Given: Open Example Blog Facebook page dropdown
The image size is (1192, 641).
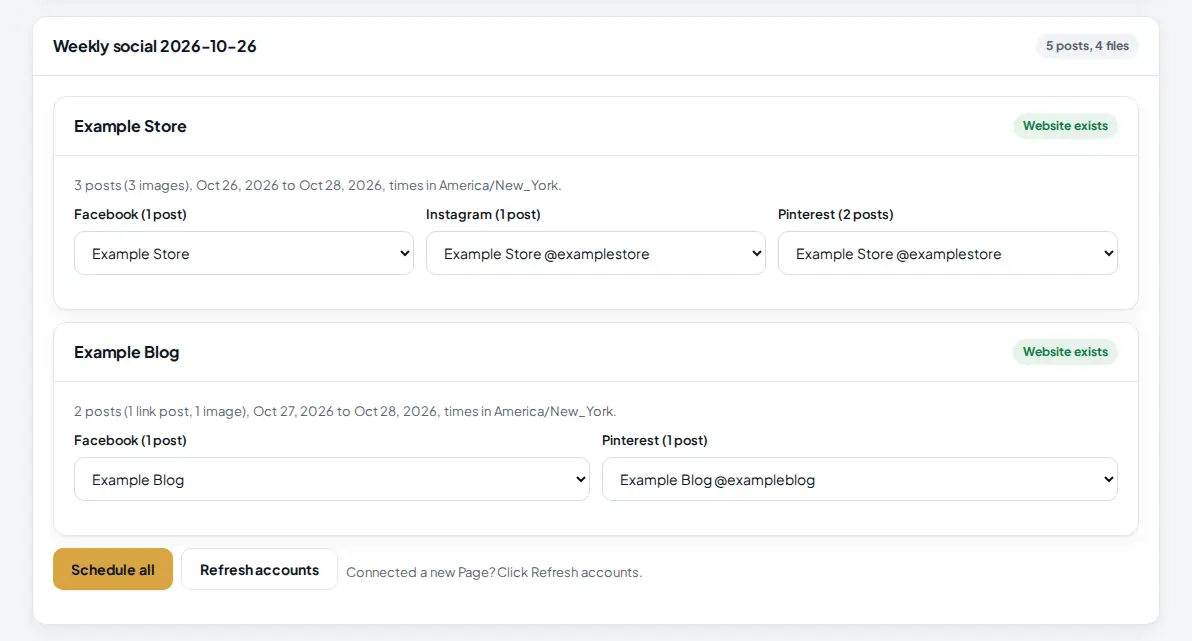Looking at the screenshot, I should pyautogui.click(x=331, y=479).
